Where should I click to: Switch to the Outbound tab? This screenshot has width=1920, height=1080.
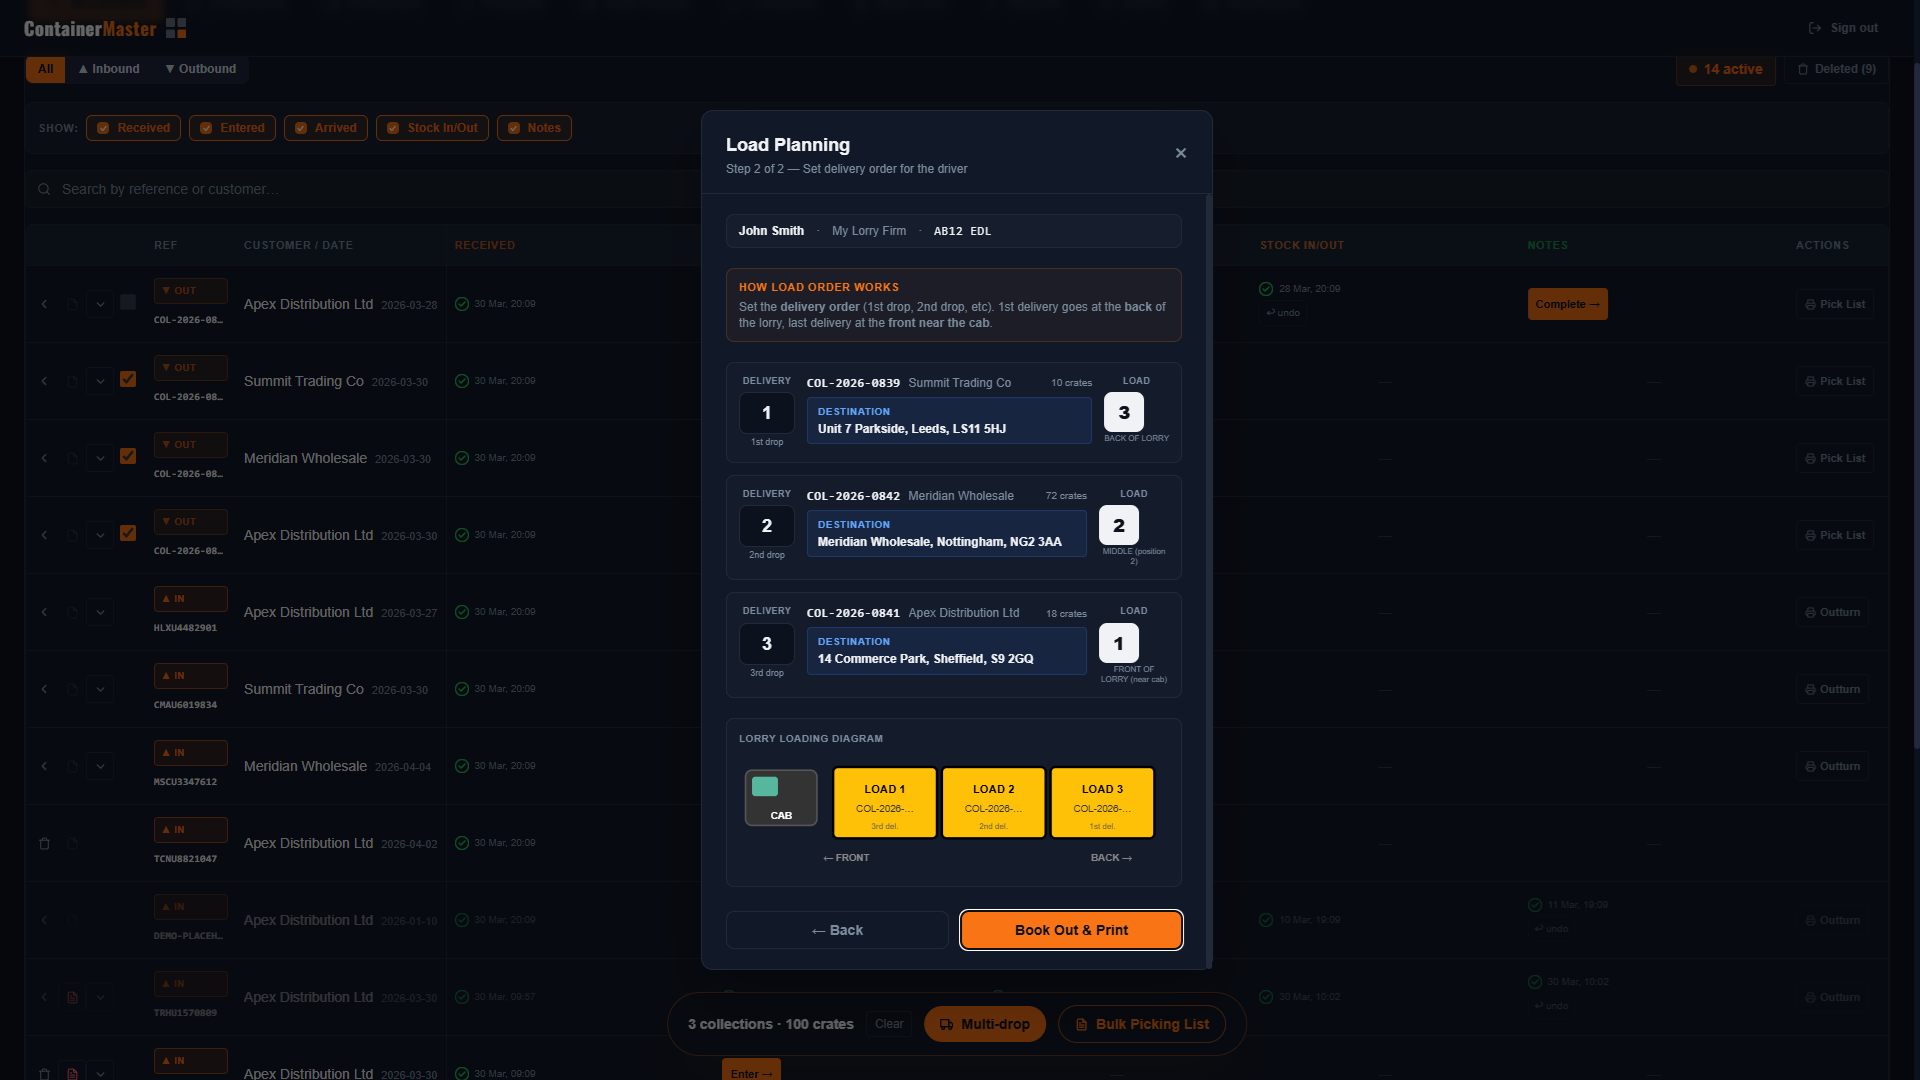[201, 69]
